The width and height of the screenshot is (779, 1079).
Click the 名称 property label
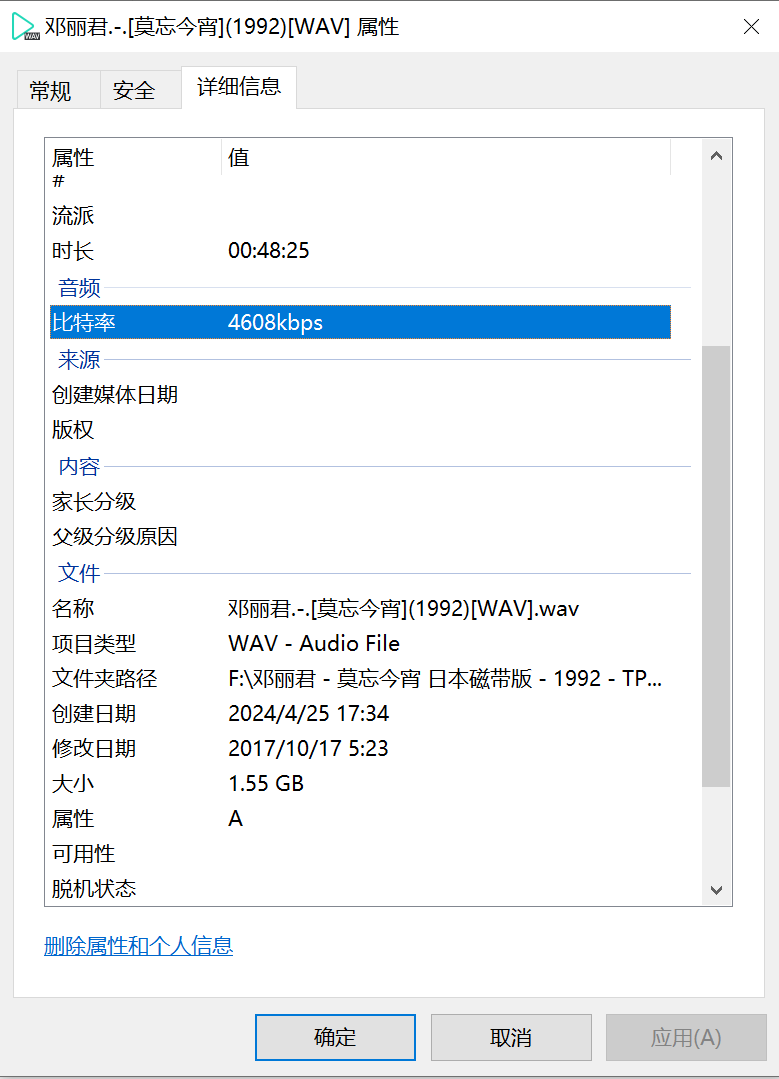73,608
